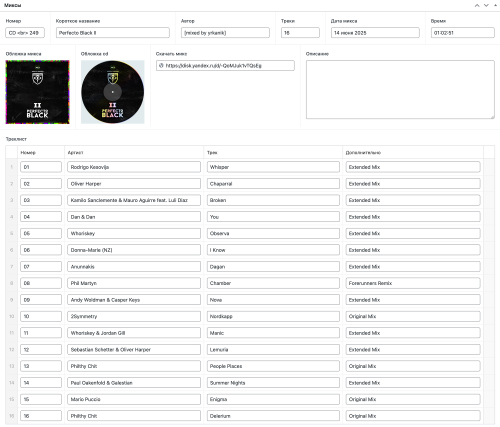Edit artist field 'Mario Puccio'
Image resolution: width=500 pixels, height=427 pixels.
(134, 399)
